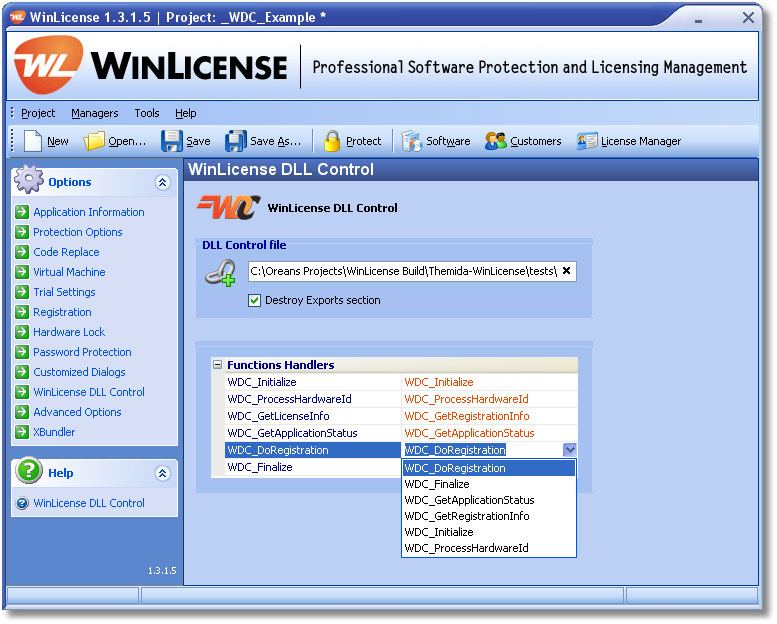Click arrow icon beside Registration
The width and height of the screenshot is (777, 624).
click(22, 312)
